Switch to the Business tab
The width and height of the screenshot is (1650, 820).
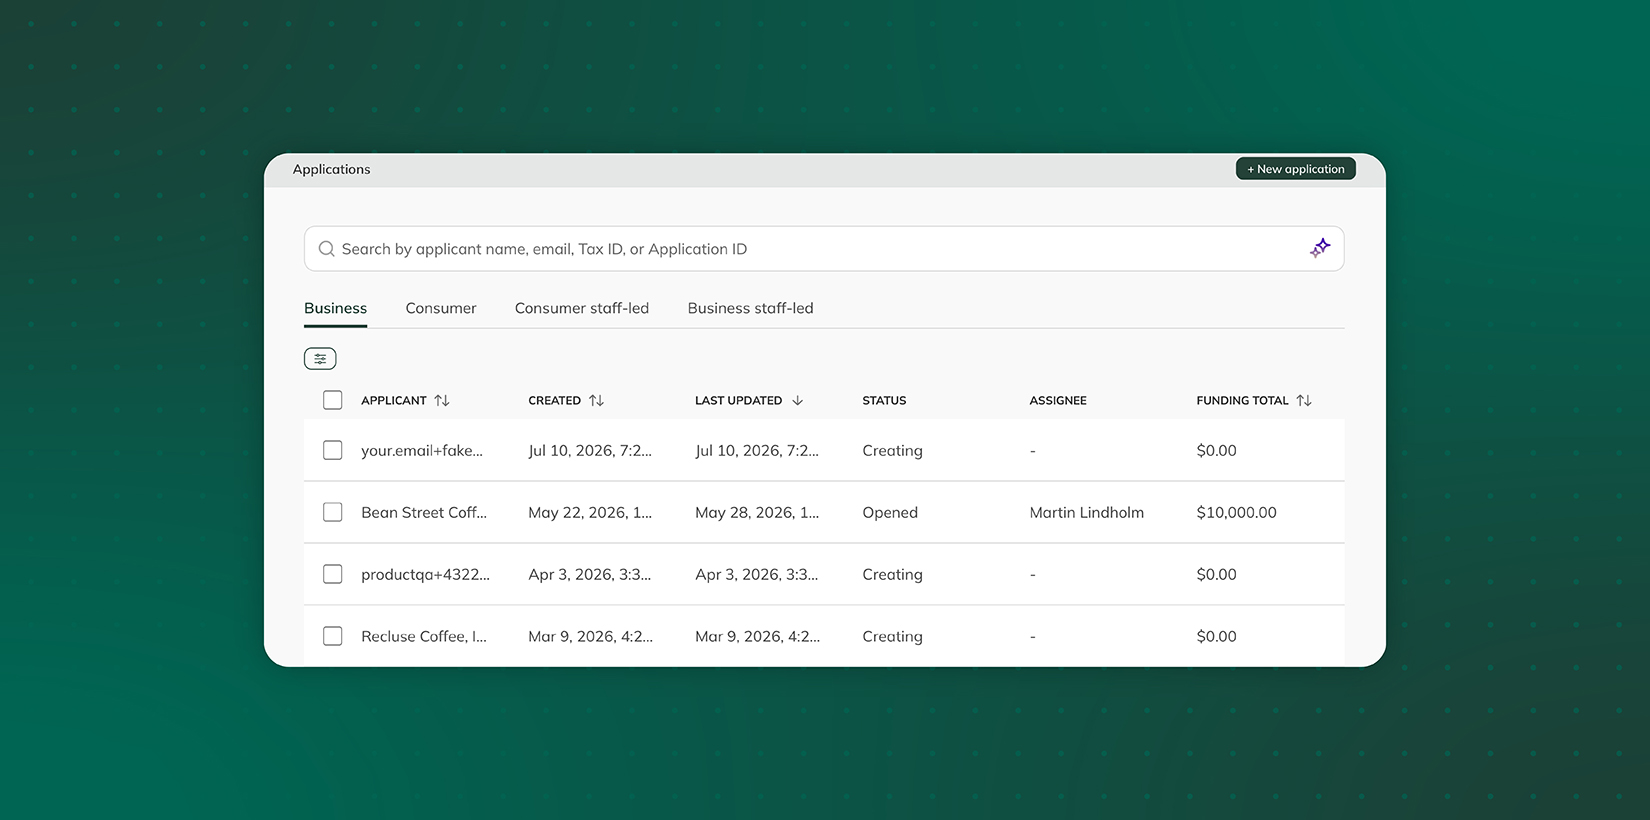click(x=335, y=308)
